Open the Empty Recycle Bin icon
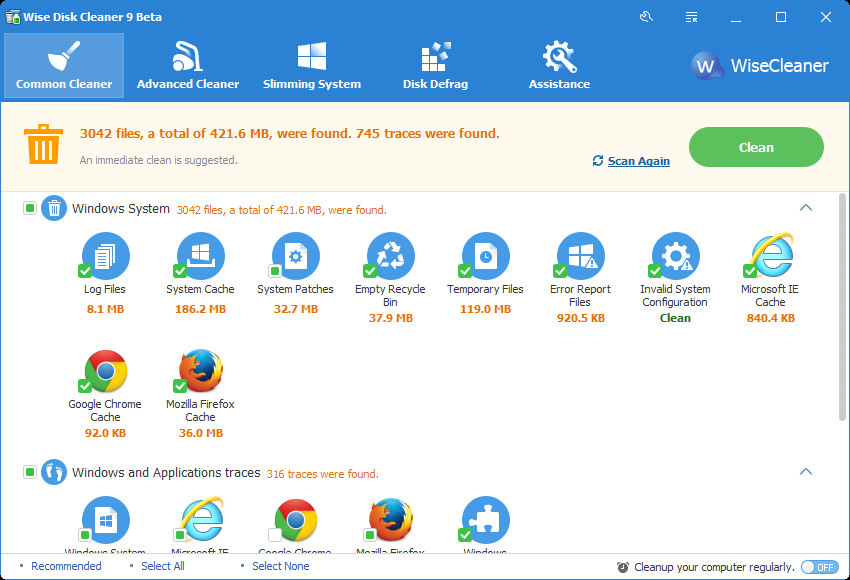This screenshot has height=580, width=850. (x=391, y=256)
